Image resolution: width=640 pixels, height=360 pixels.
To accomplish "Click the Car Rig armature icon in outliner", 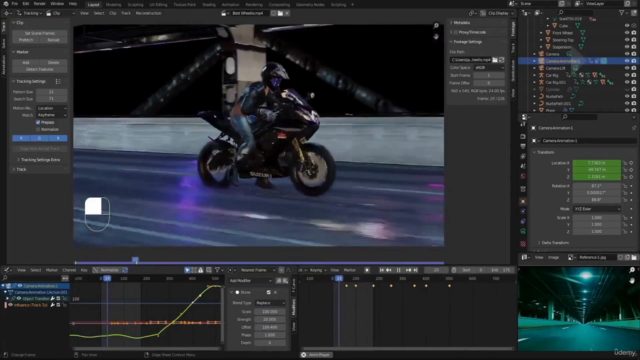I will (541, 75).
